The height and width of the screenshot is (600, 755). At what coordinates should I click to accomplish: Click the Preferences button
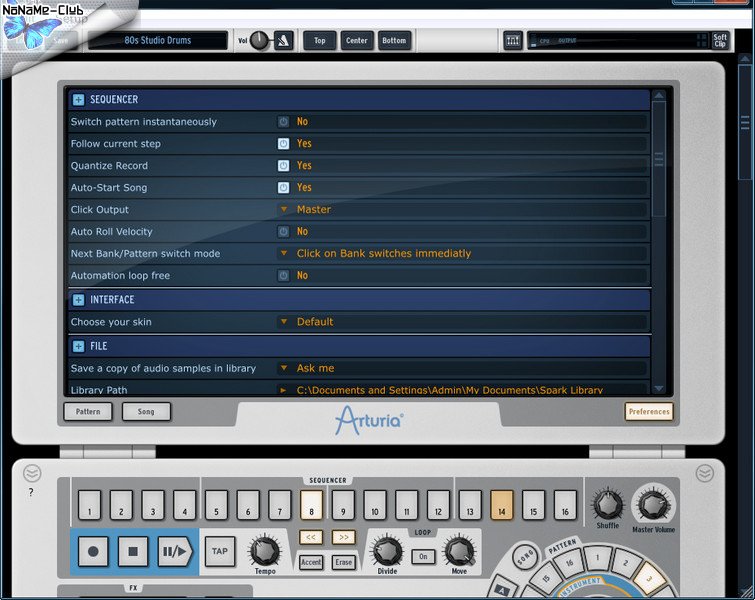pos(649,411)
